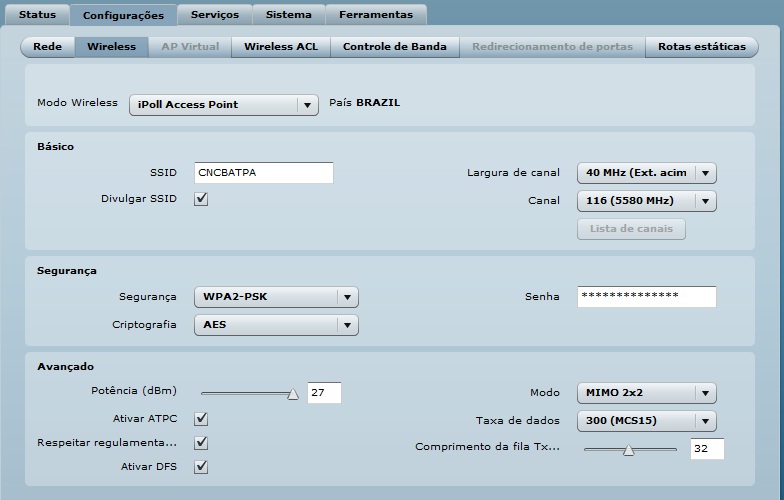Viewport: 784px width, 500px height.
Task: Switch to the Sistema tab
Action: coord(288,14)
